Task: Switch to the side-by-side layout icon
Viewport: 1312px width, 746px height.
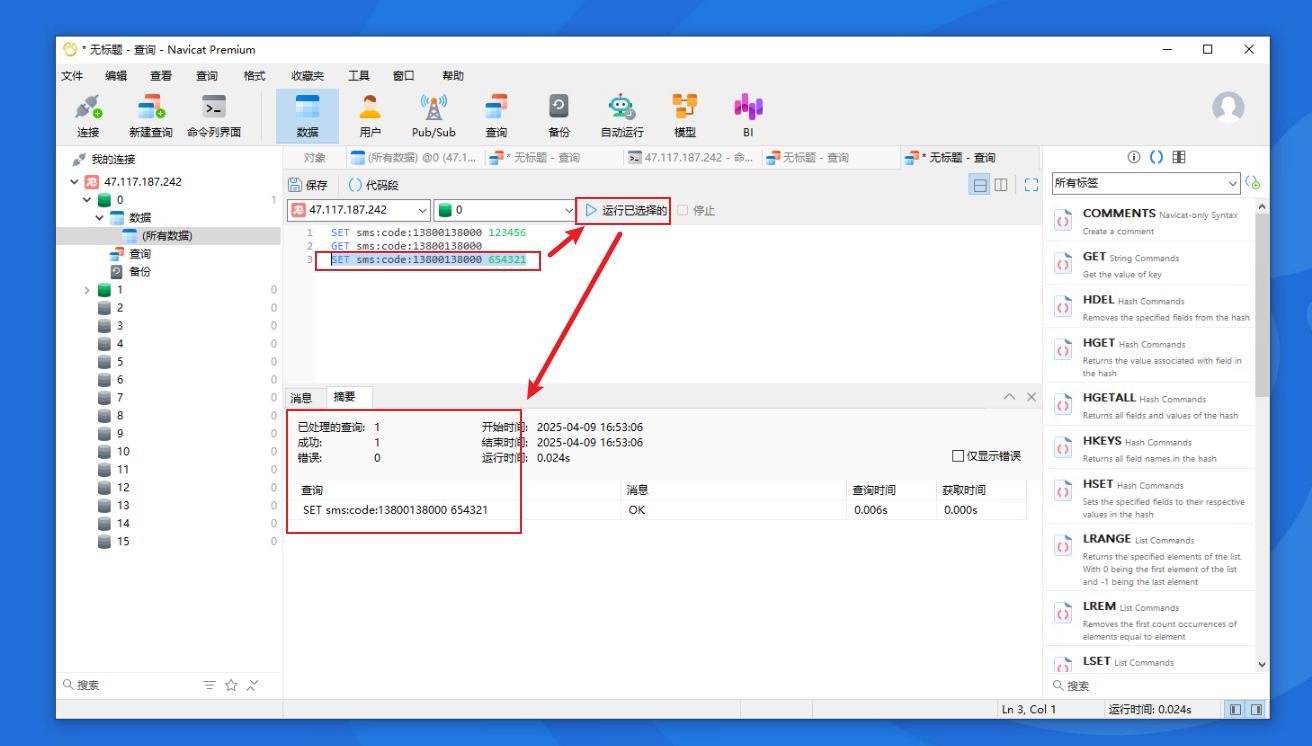Action: 1001,185
